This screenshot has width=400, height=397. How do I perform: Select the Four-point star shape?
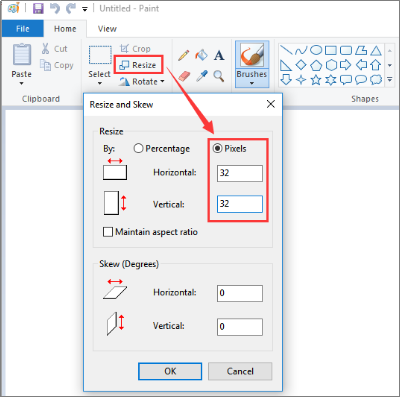[301, 80]
